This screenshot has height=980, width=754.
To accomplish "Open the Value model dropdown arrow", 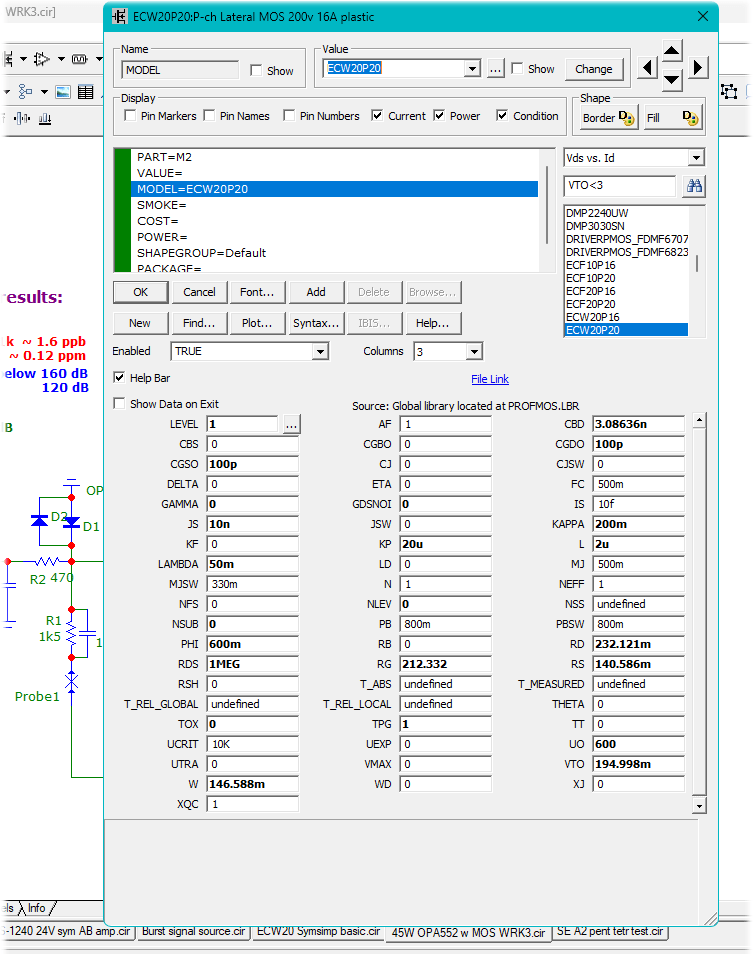I will 472,69.
